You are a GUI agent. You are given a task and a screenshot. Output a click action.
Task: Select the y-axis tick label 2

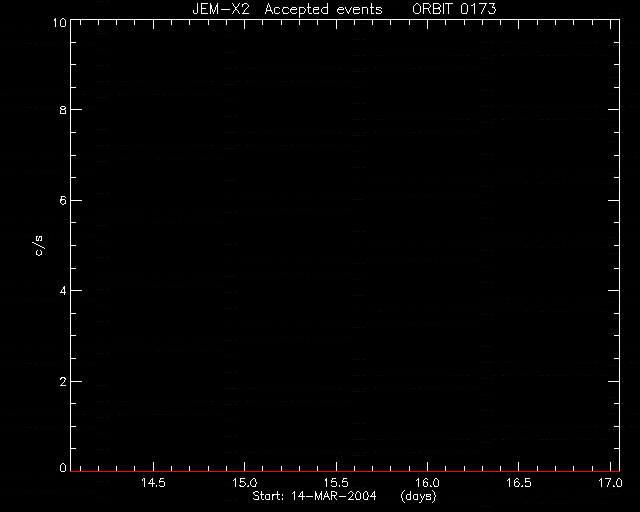pyautogui.click(x=63, y=382)
